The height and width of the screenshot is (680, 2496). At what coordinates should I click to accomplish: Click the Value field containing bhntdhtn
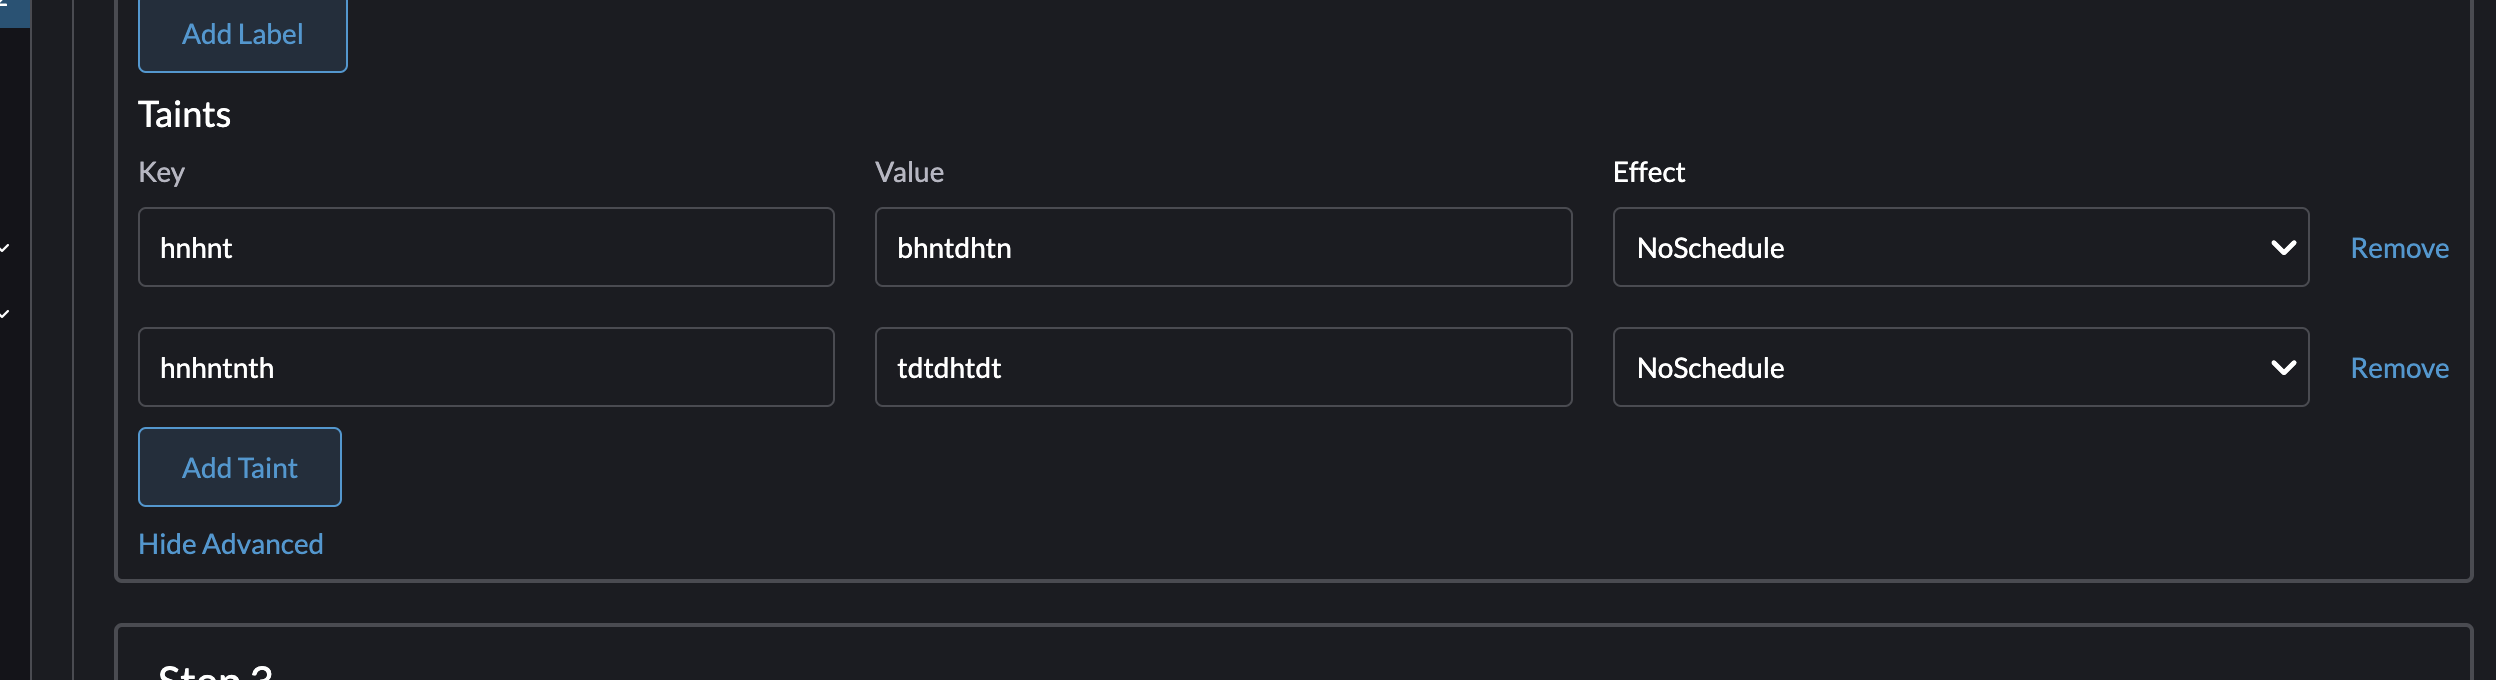click(x=1222, y=247)
